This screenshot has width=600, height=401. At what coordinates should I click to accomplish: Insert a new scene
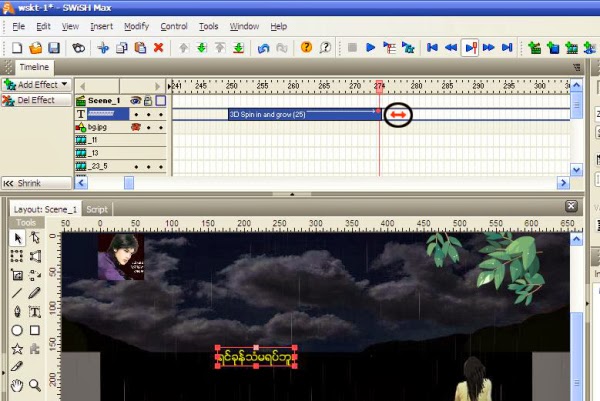point(534,48)
